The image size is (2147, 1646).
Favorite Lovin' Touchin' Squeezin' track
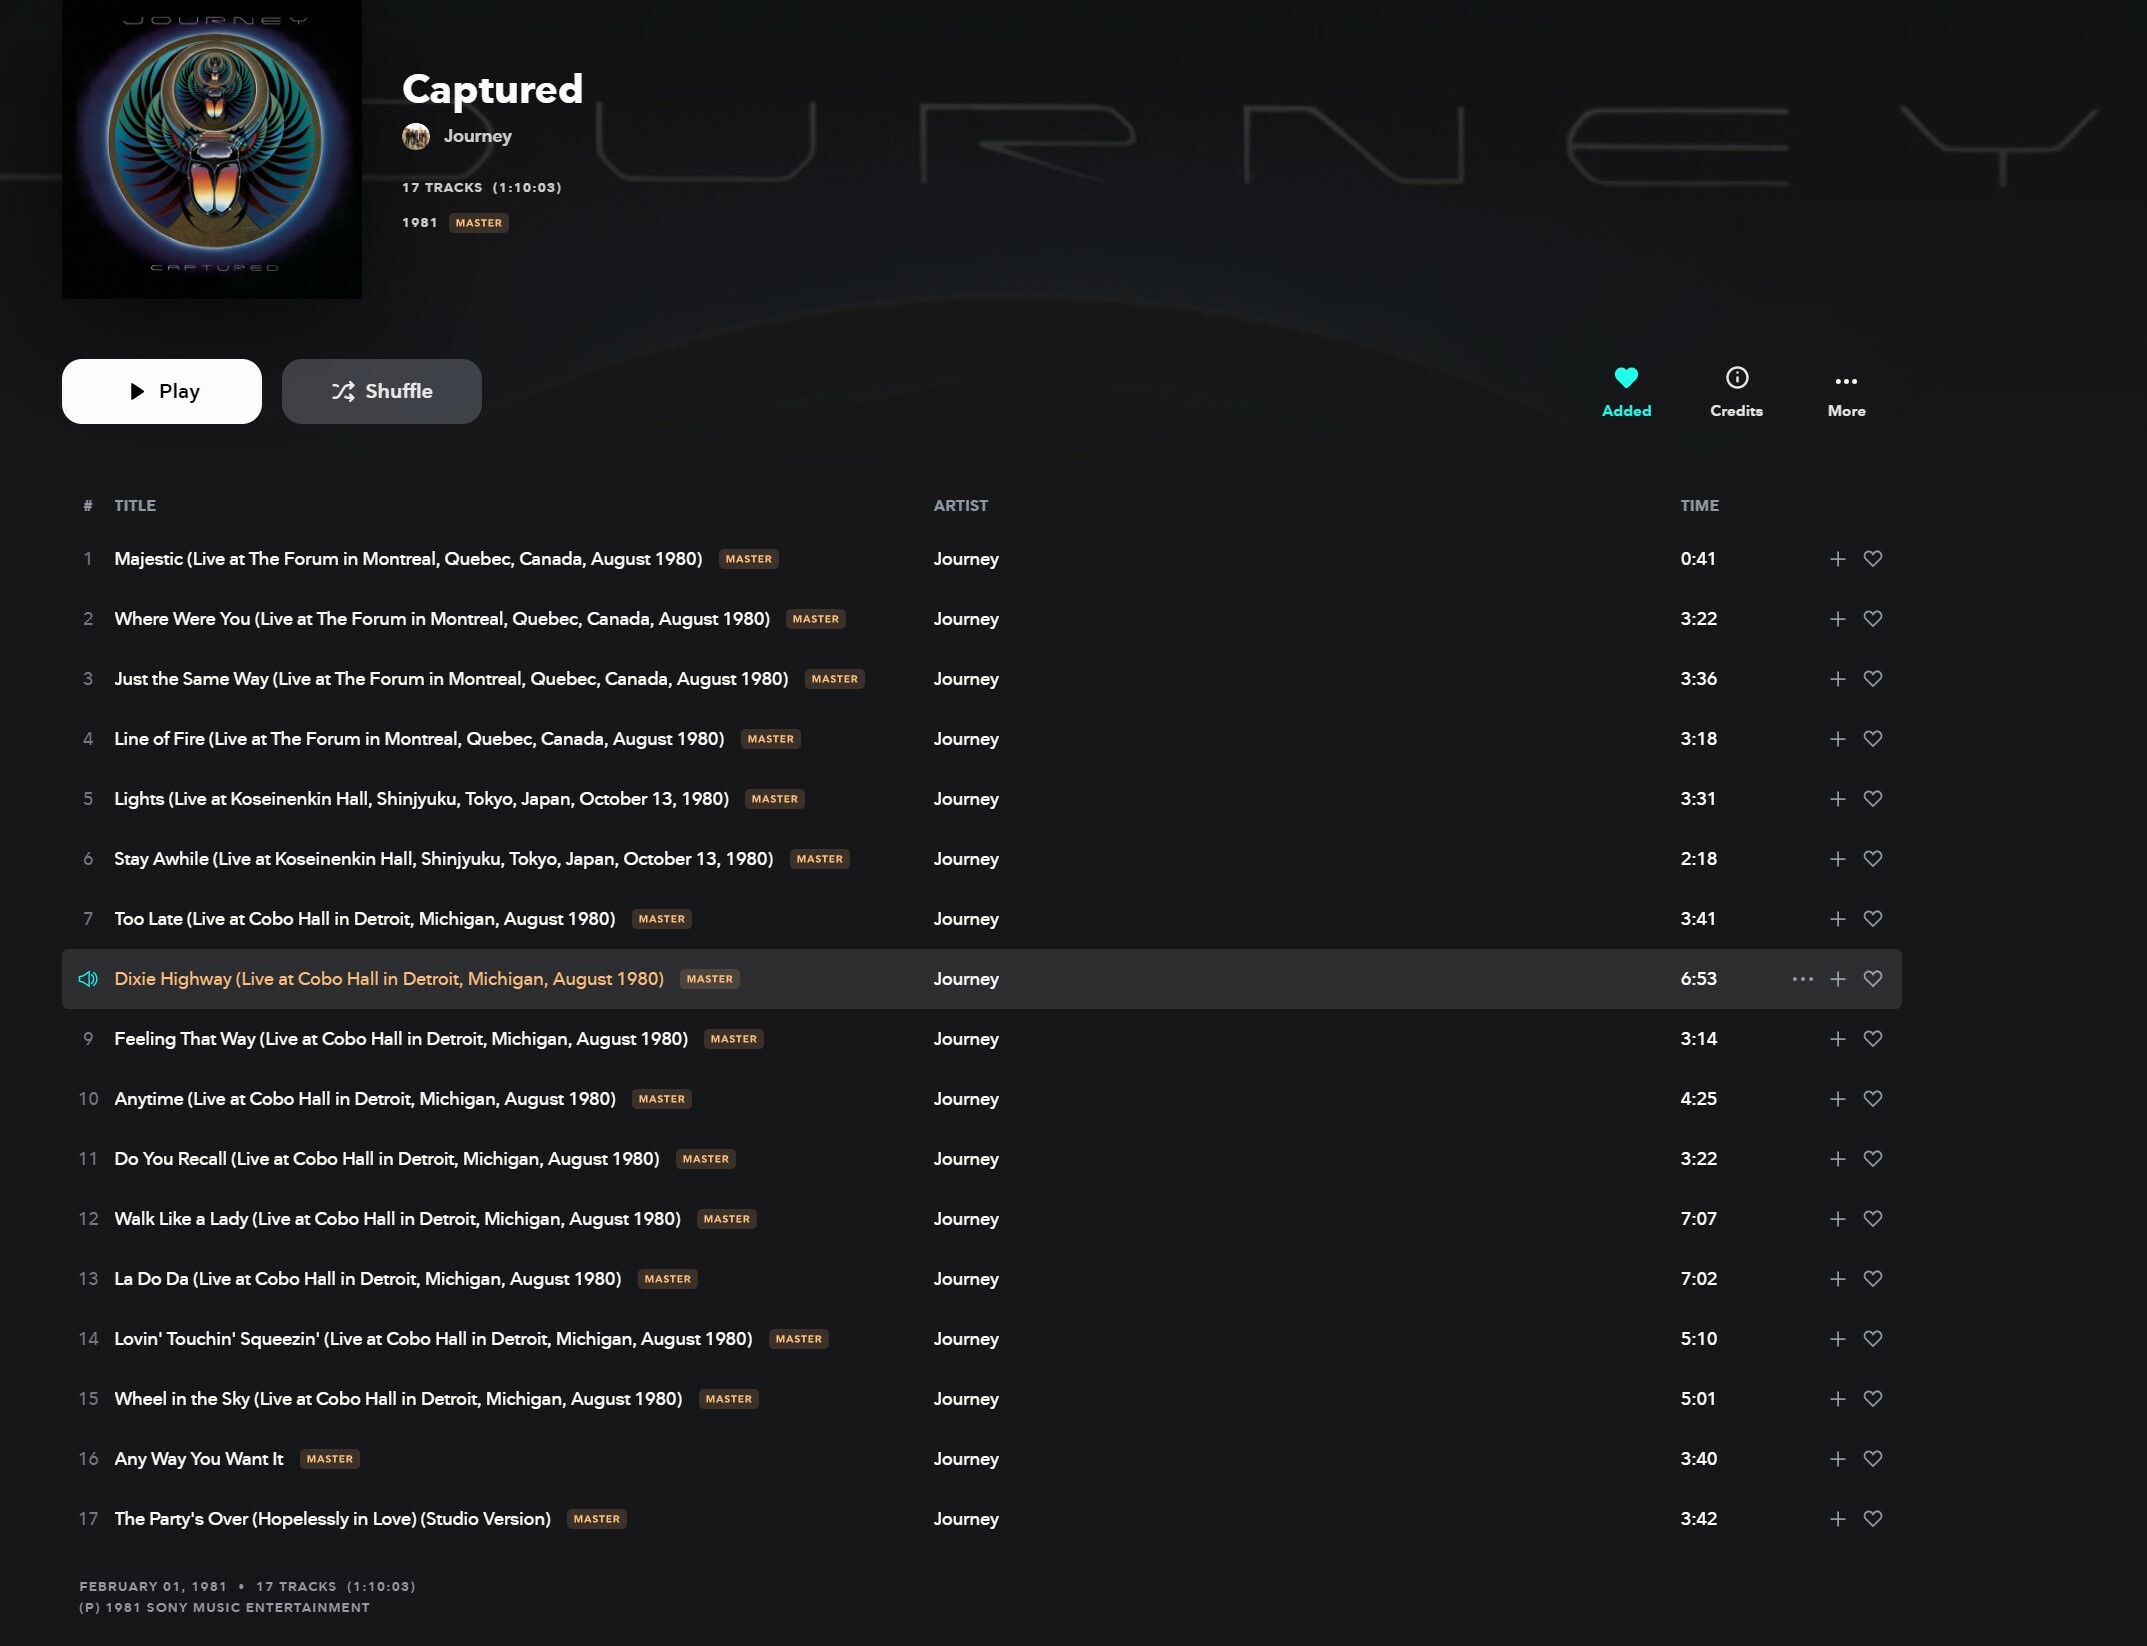(x=1873, y=1339)
